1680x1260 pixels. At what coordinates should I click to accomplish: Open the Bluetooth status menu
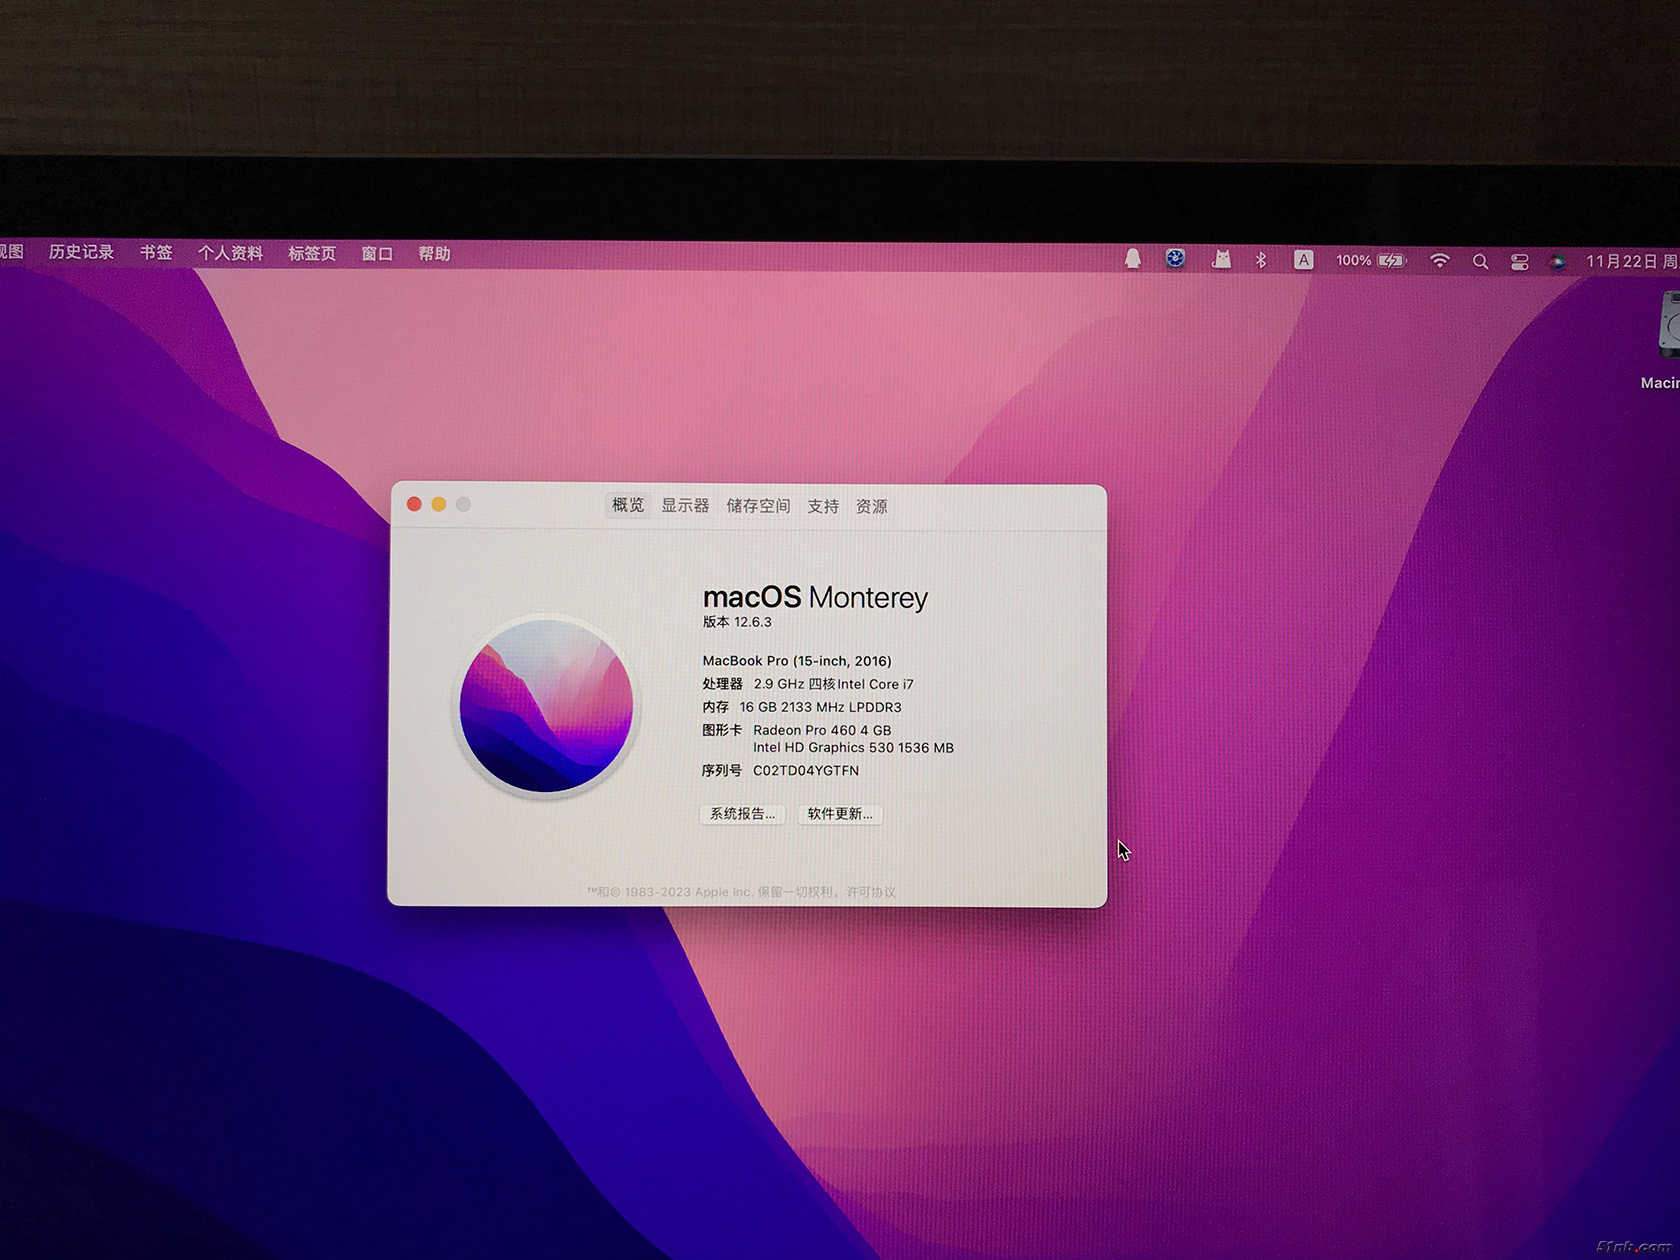1261,260
